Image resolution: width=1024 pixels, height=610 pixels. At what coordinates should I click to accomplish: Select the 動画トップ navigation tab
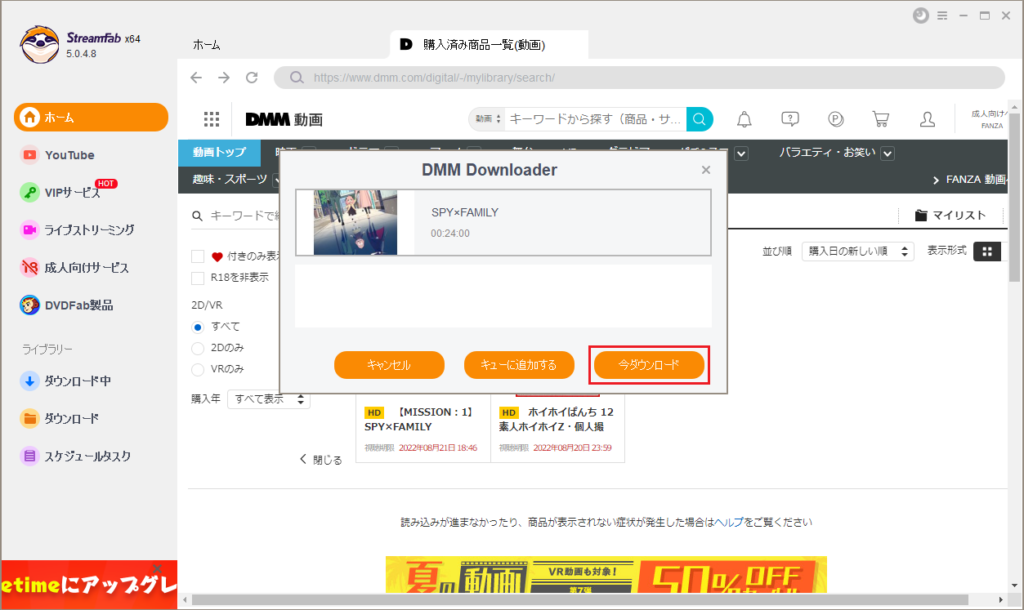click(219, 152)
